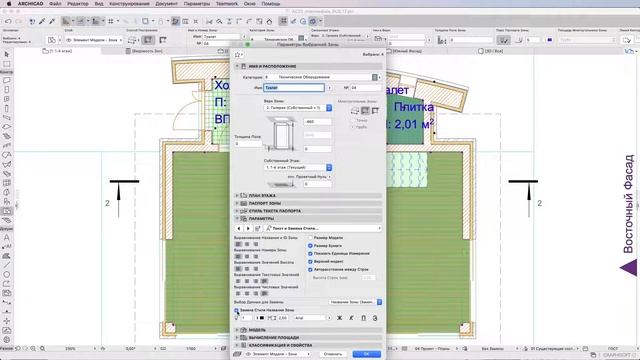Go to previous parameter page arrow

[x=239, y=229]
